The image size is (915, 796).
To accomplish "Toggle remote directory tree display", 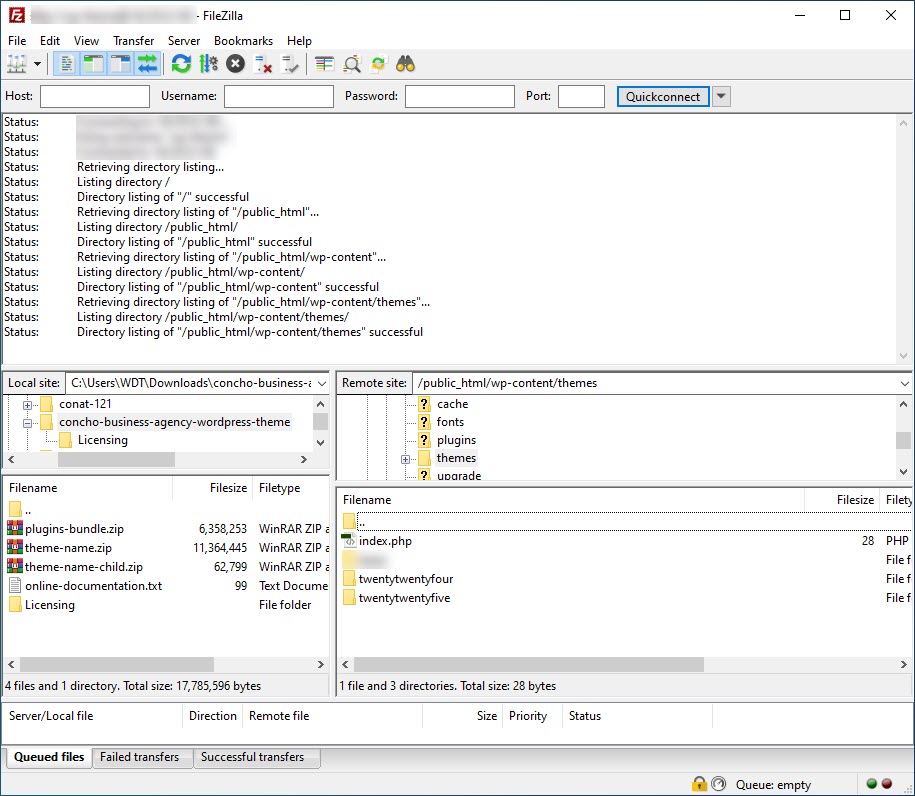I will (x=120, y=64).
